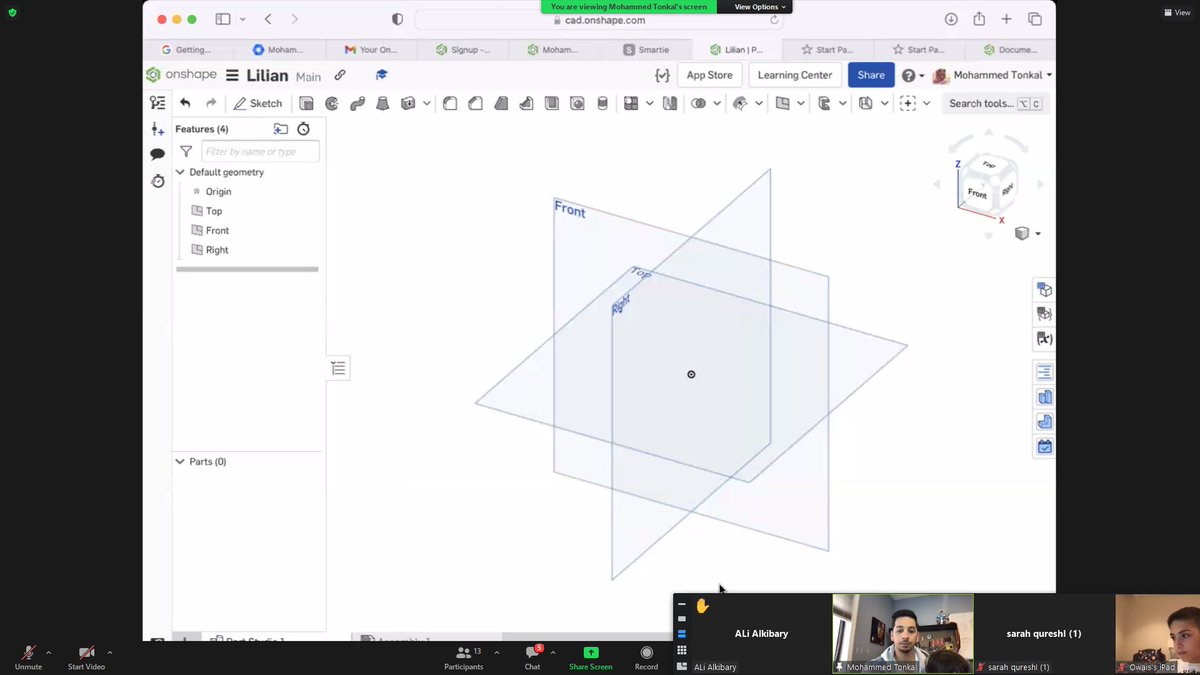Select the Chamfer tool icon
The image size is (1200, 675).
click(x=476, y=103)
